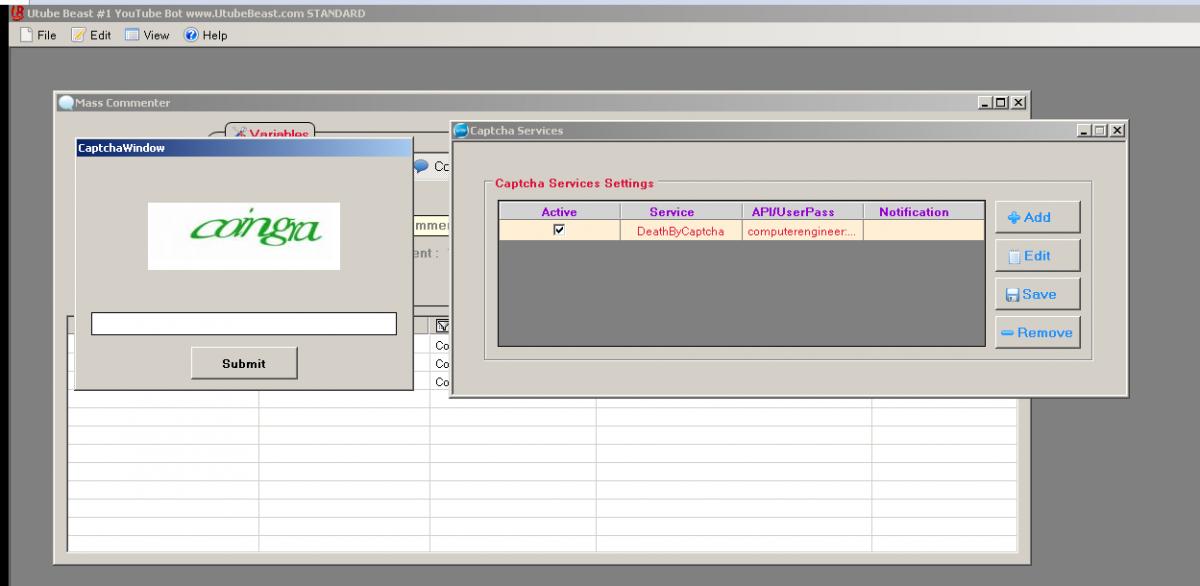Maximize the Mass Commenter window
Viewport: 1200px width, 586px height.
(1003, 103)
